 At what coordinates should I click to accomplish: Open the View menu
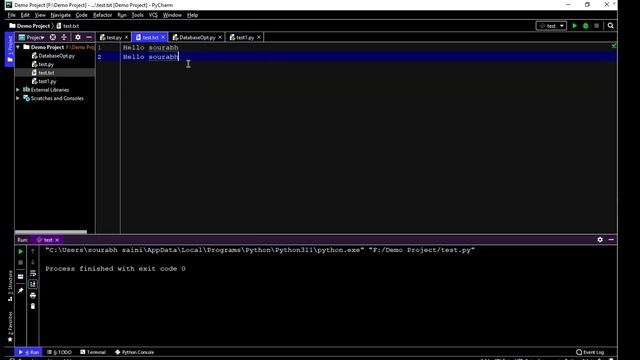(40, 15)
